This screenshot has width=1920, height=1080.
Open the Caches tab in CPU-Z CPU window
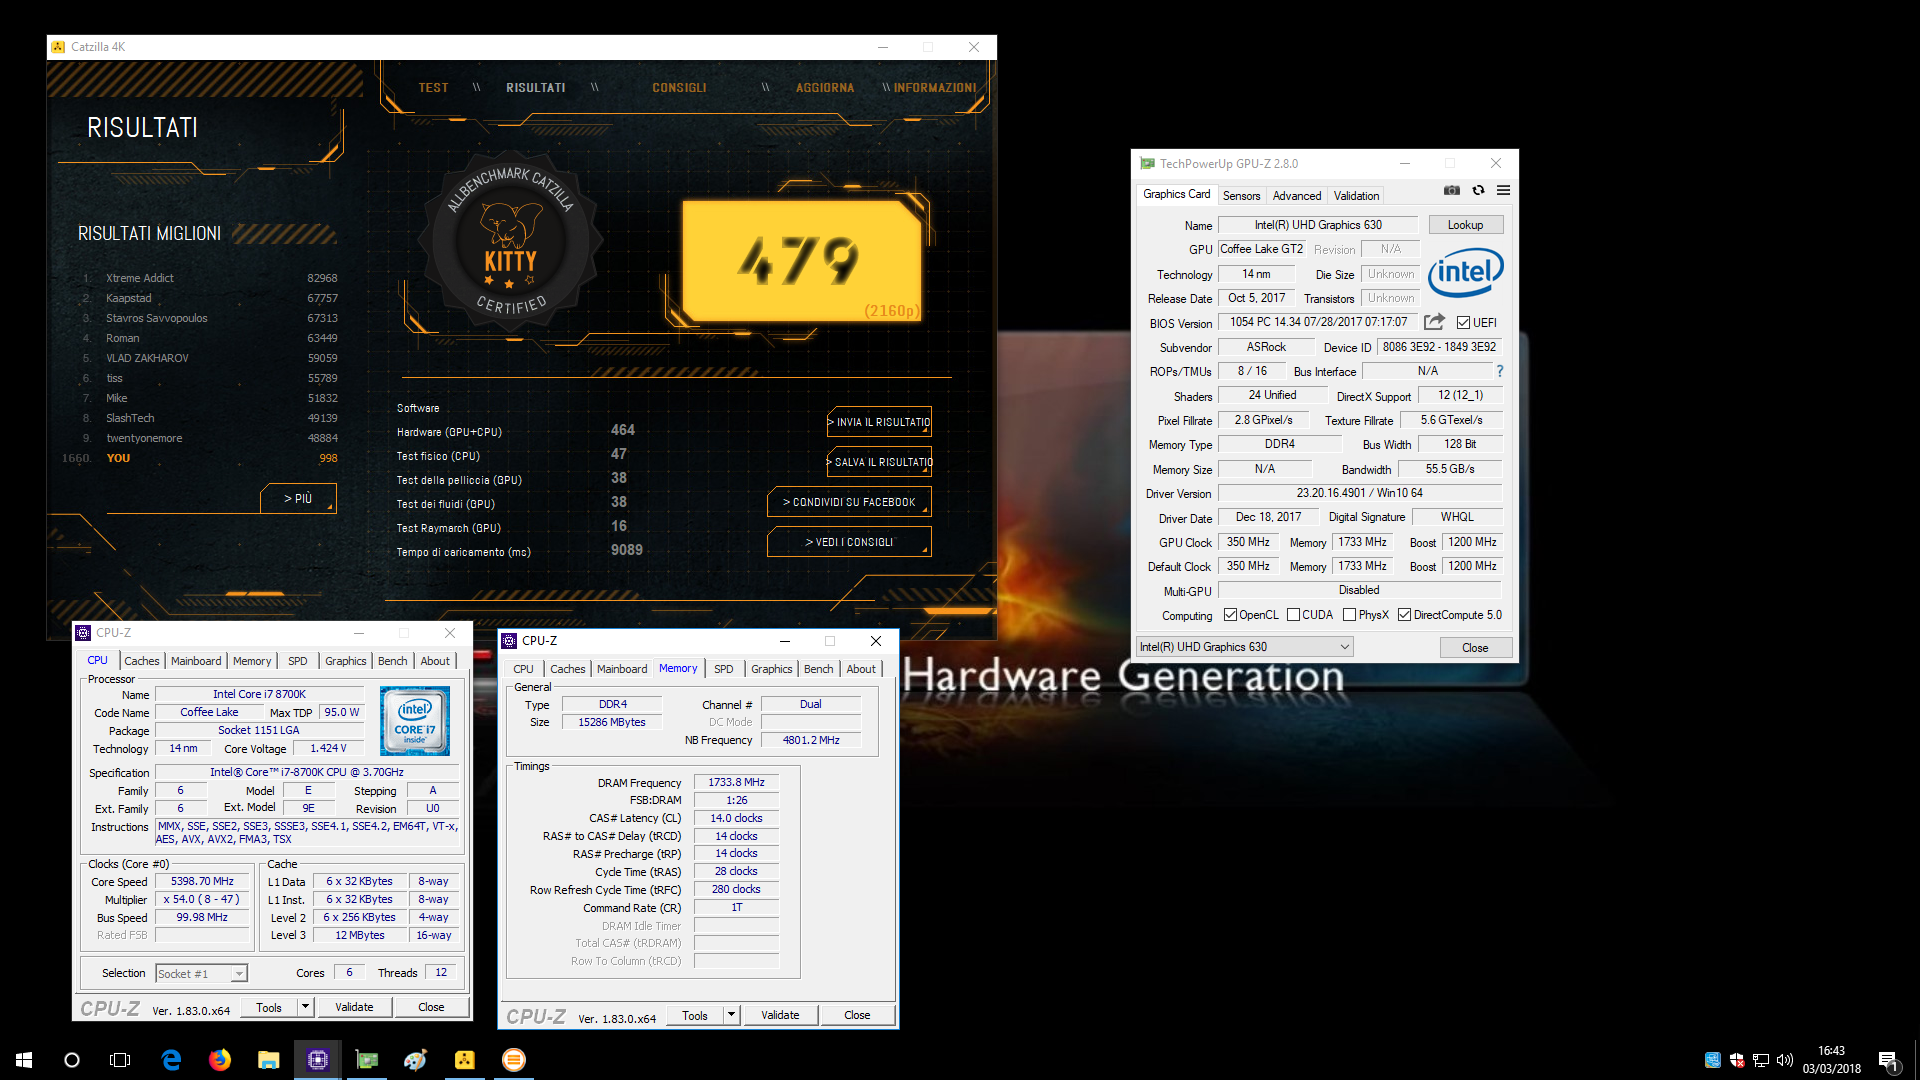(x=141, y=661)
